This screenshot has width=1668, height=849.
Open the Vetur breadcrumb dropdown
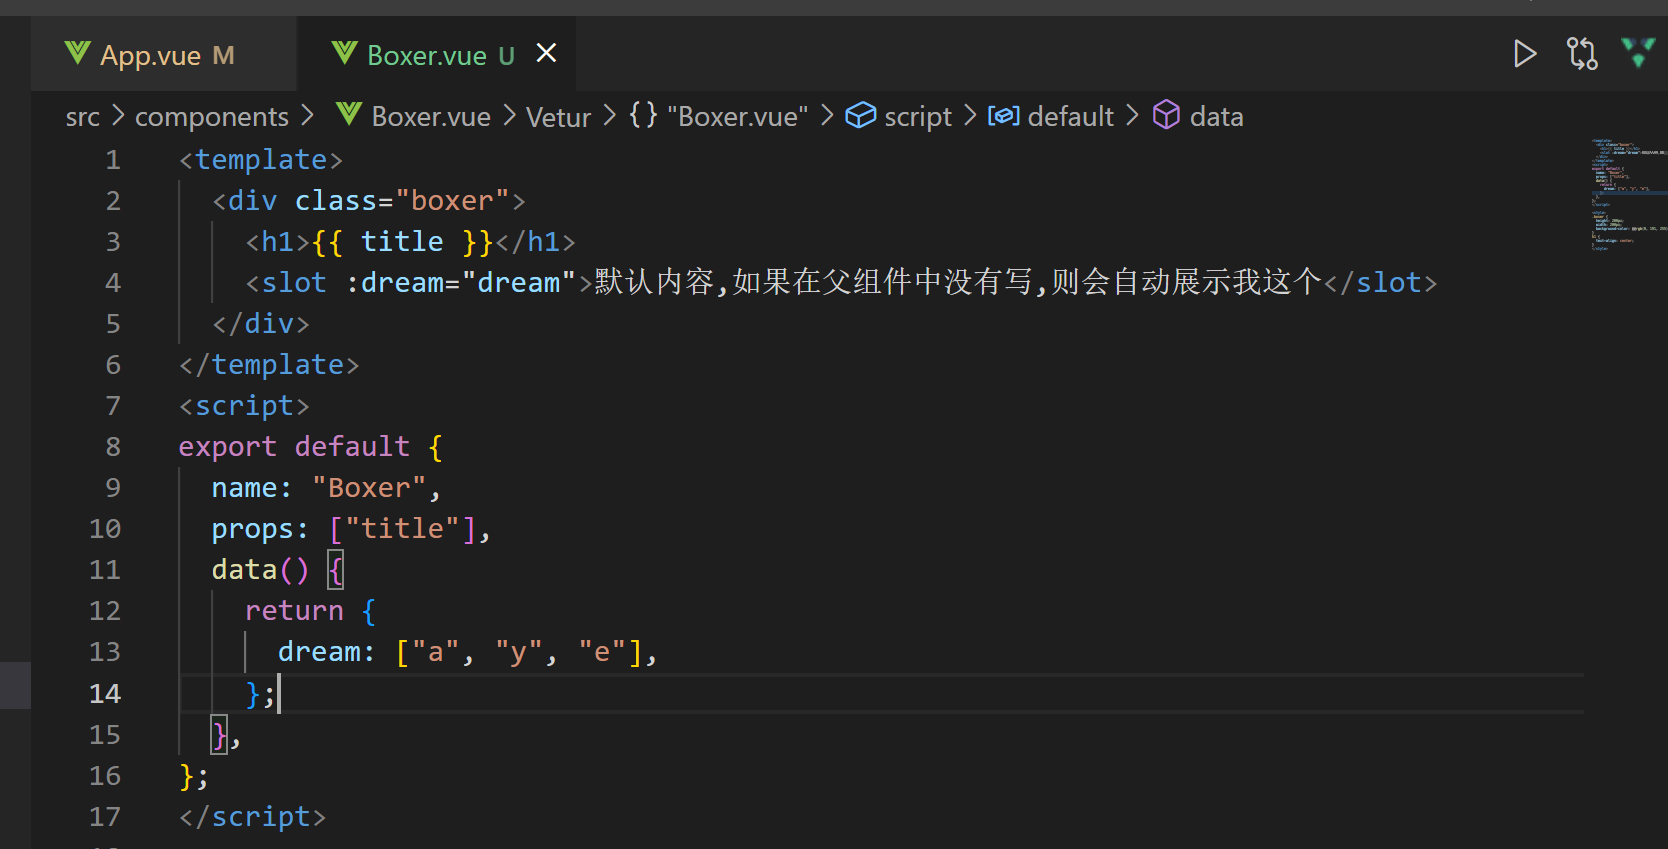pyautogui.click(x=558, y=117)
